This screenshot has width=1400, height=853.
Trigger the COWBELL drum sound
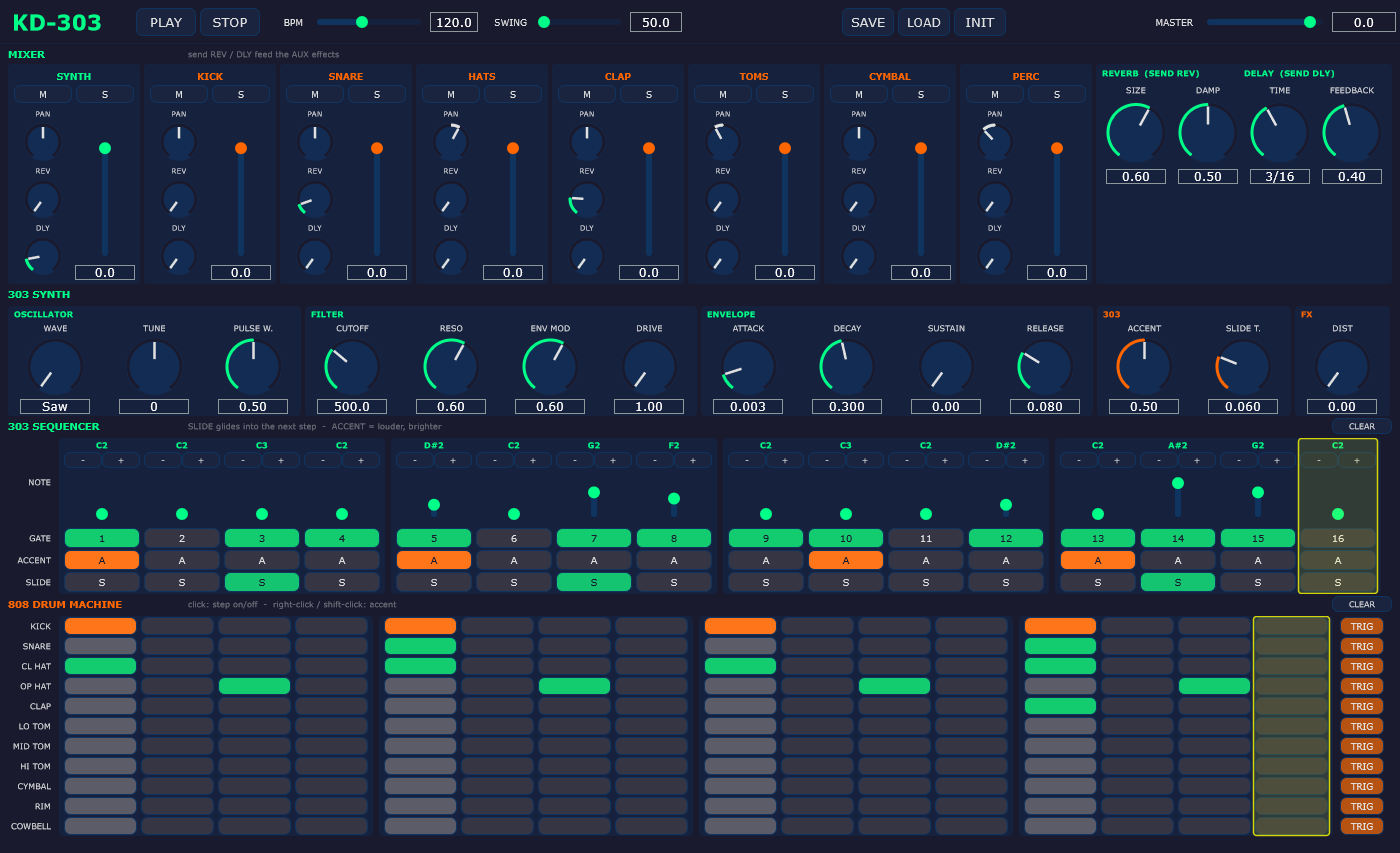click(1362, 826)
